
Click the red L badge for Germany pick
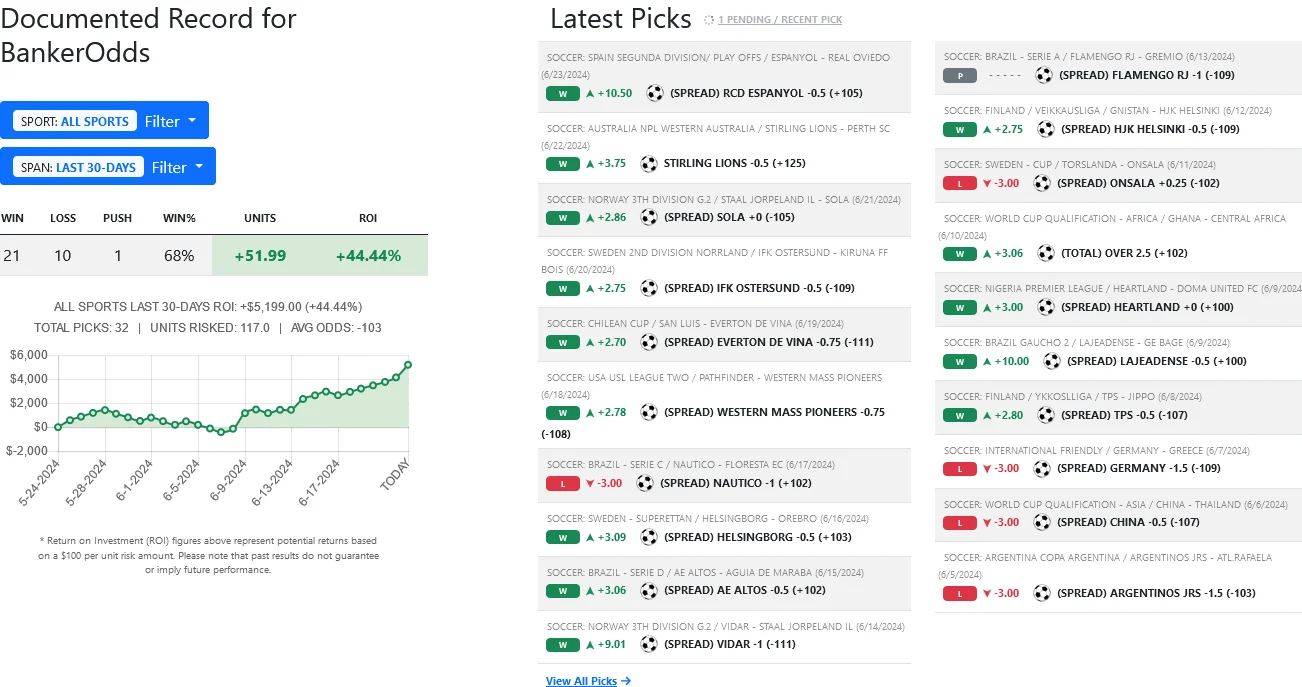coord(959,468)
